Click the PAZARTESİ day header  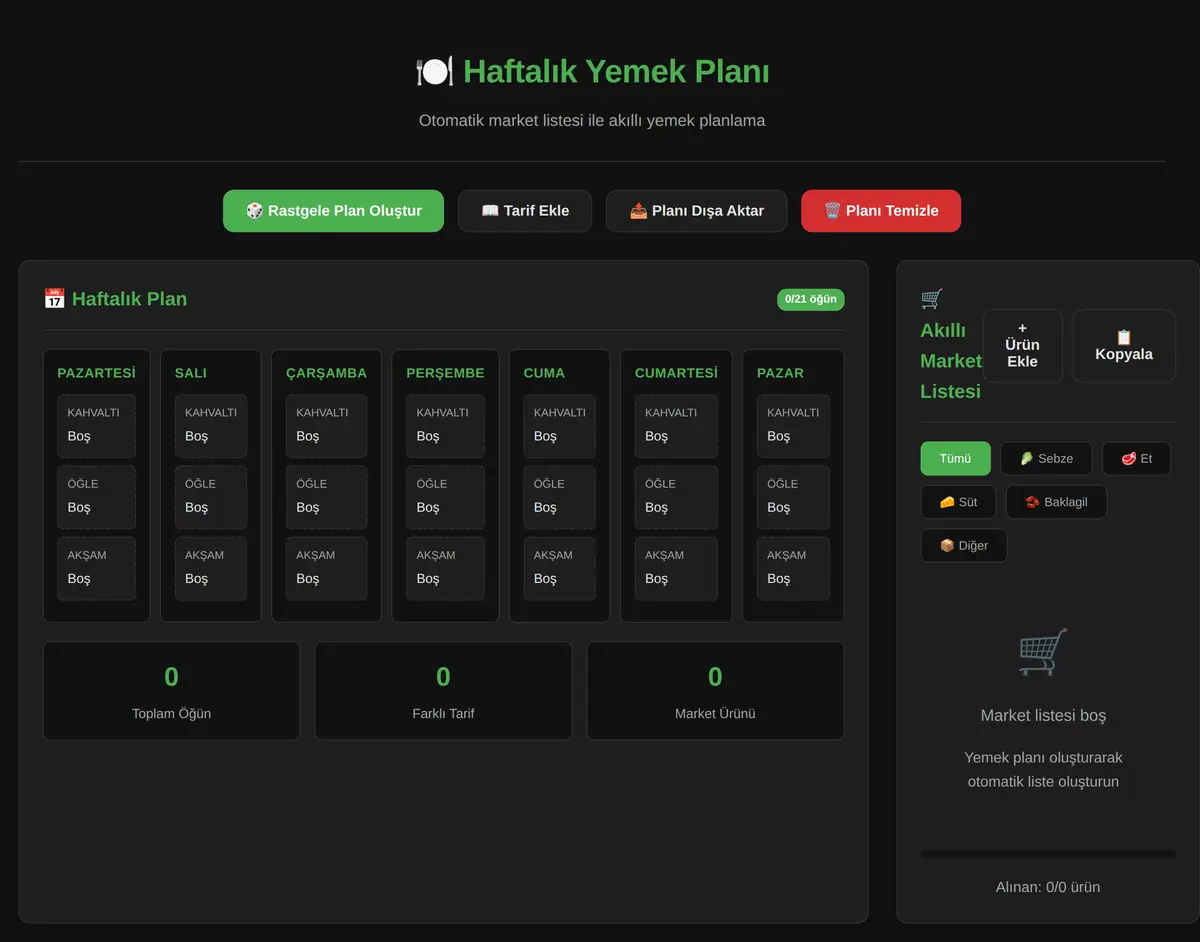[96, 373]
